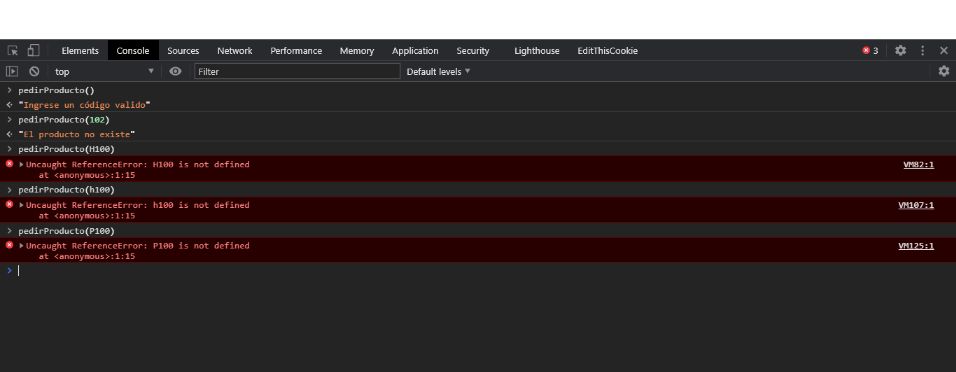956x372 pixels.
Task: Focus the console Filter input field
Action: tap(298, 71)
